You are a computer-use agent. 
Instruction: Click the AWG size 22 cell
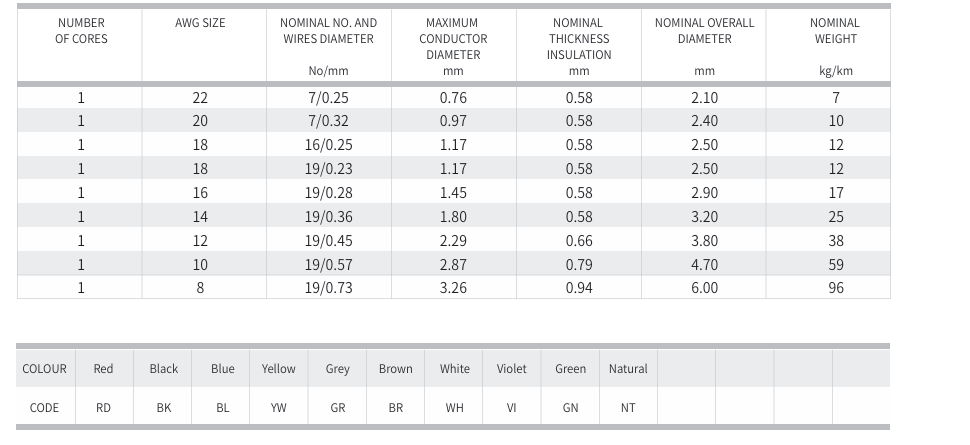pyautogui.click(x=200, y=97)
